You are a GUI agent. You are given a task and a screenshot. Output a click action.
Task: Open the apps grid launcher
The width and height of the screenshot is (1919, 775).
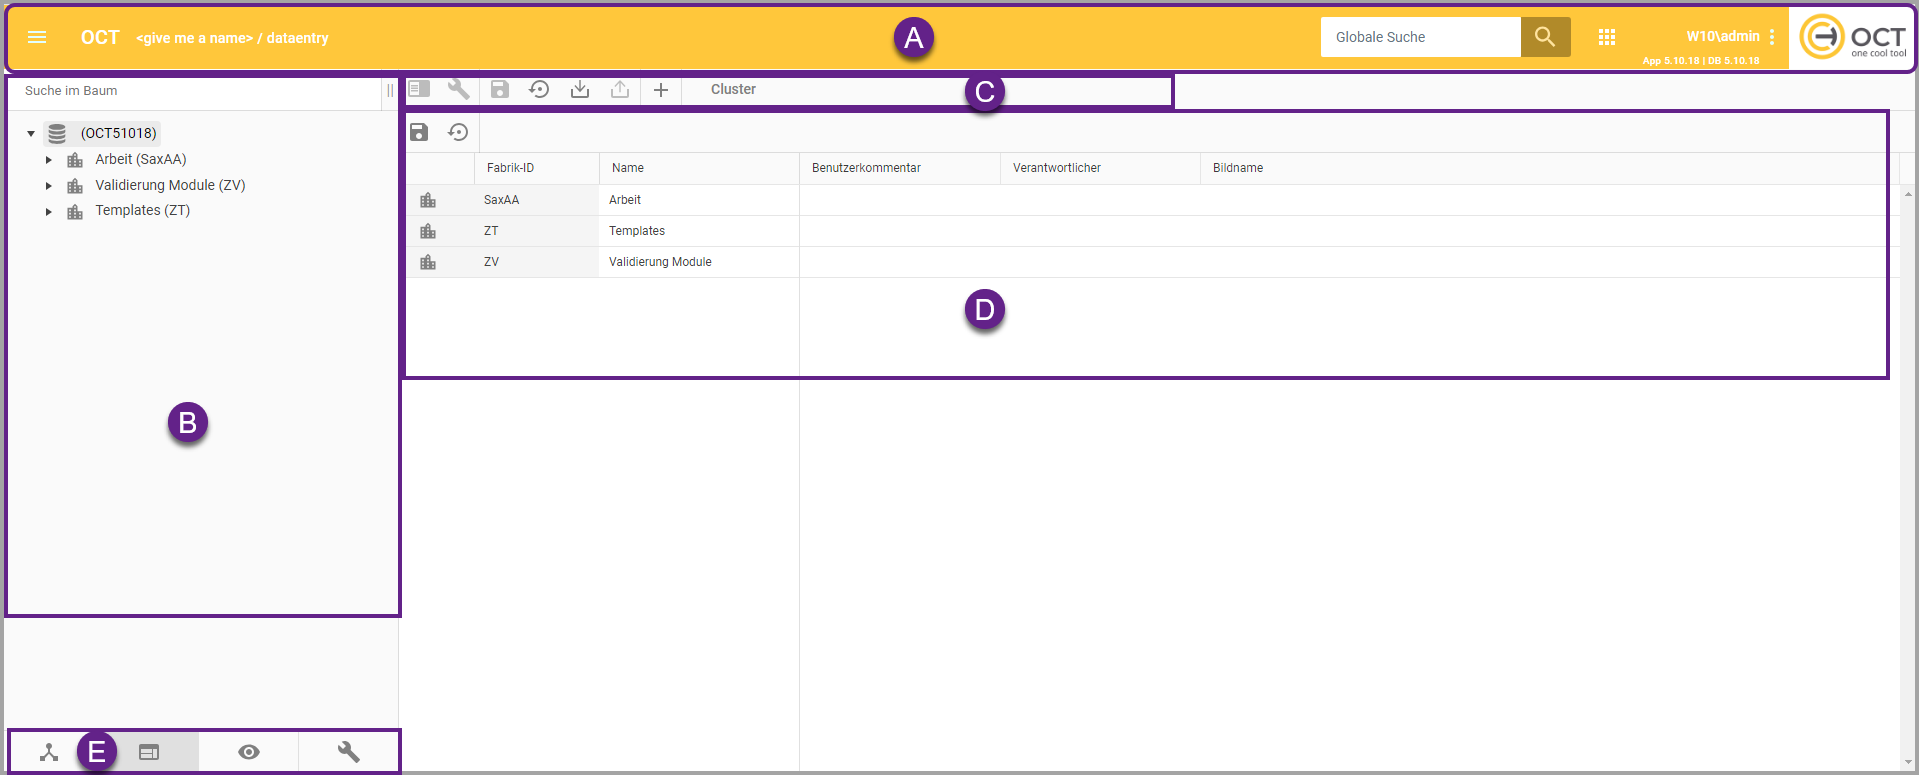pyautogui.click(x=1607, y=37)
